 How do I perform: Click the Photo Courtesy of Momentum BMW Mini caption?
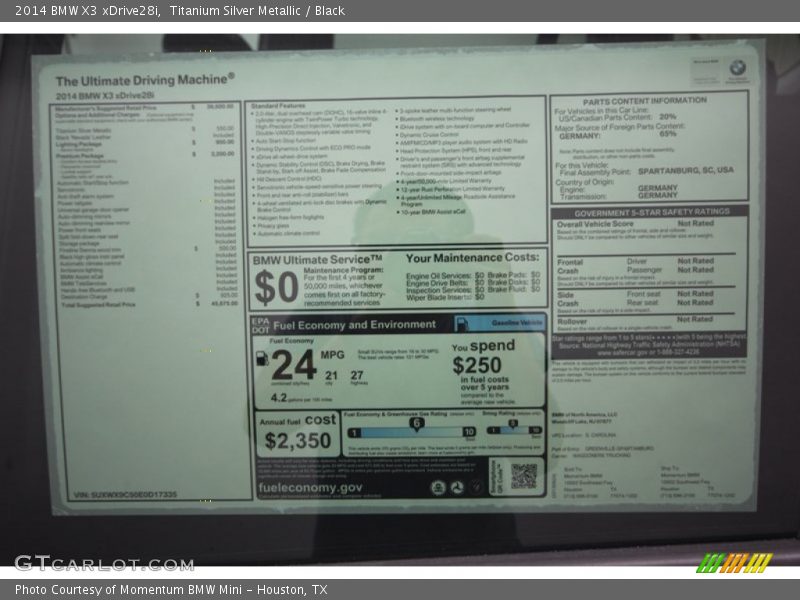(x=171, y=590)
